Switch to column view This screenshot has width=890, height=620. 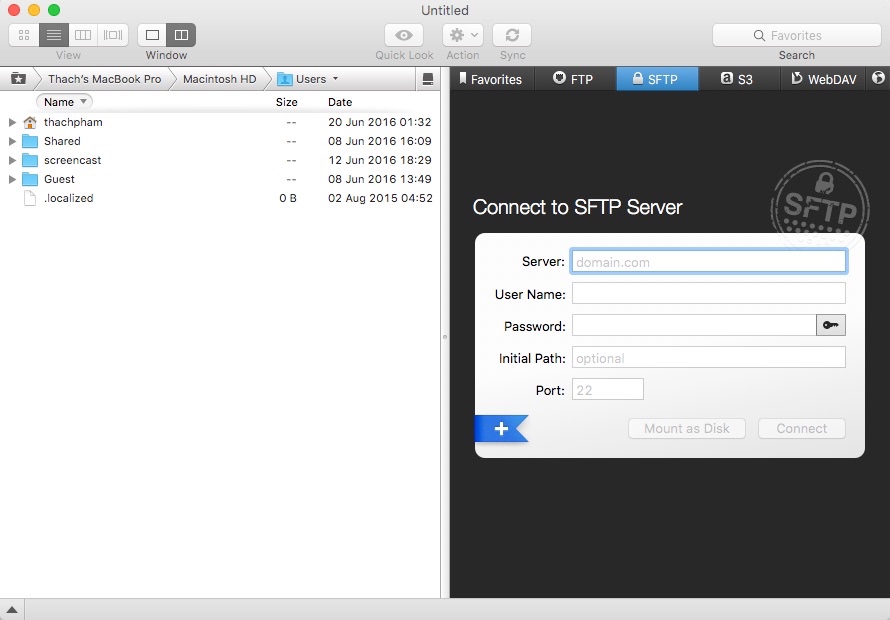(83, 34)
